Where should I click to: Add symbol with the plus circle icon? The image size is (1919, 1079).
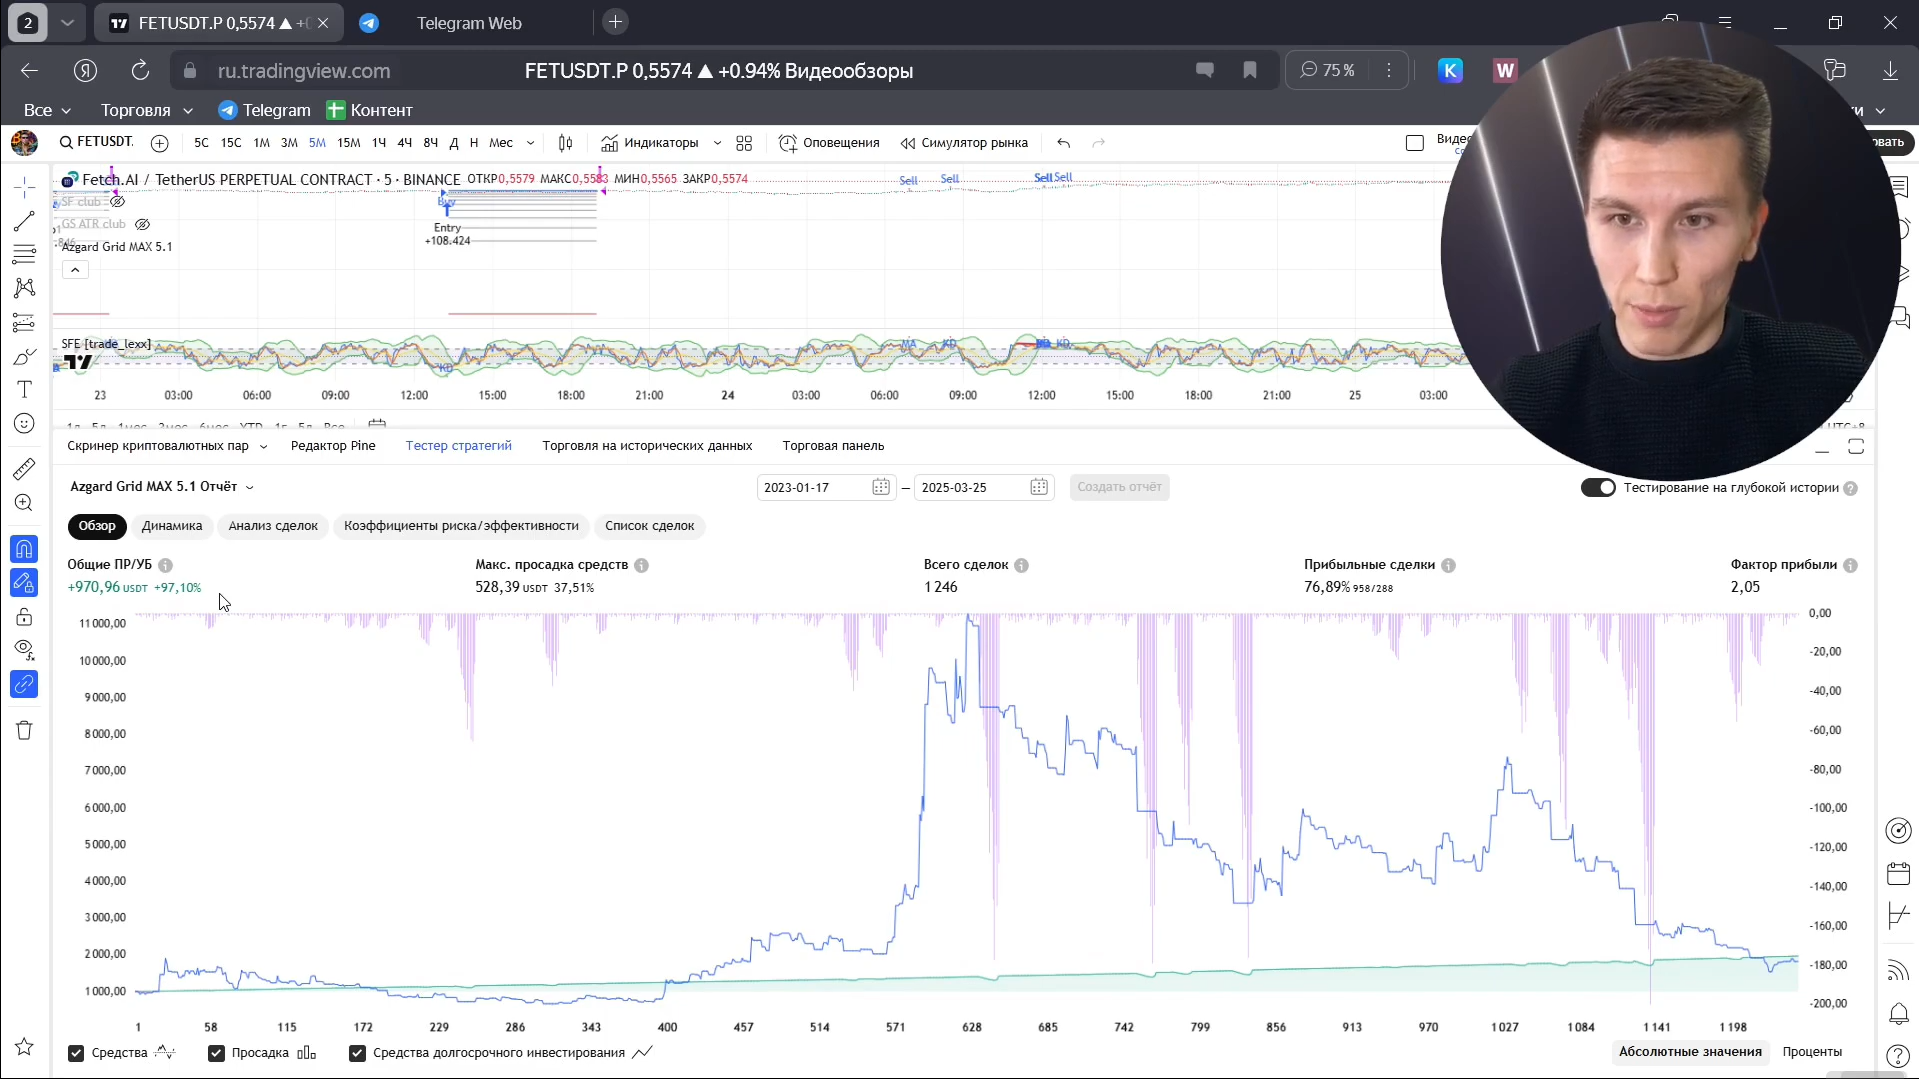click(159, 143)
